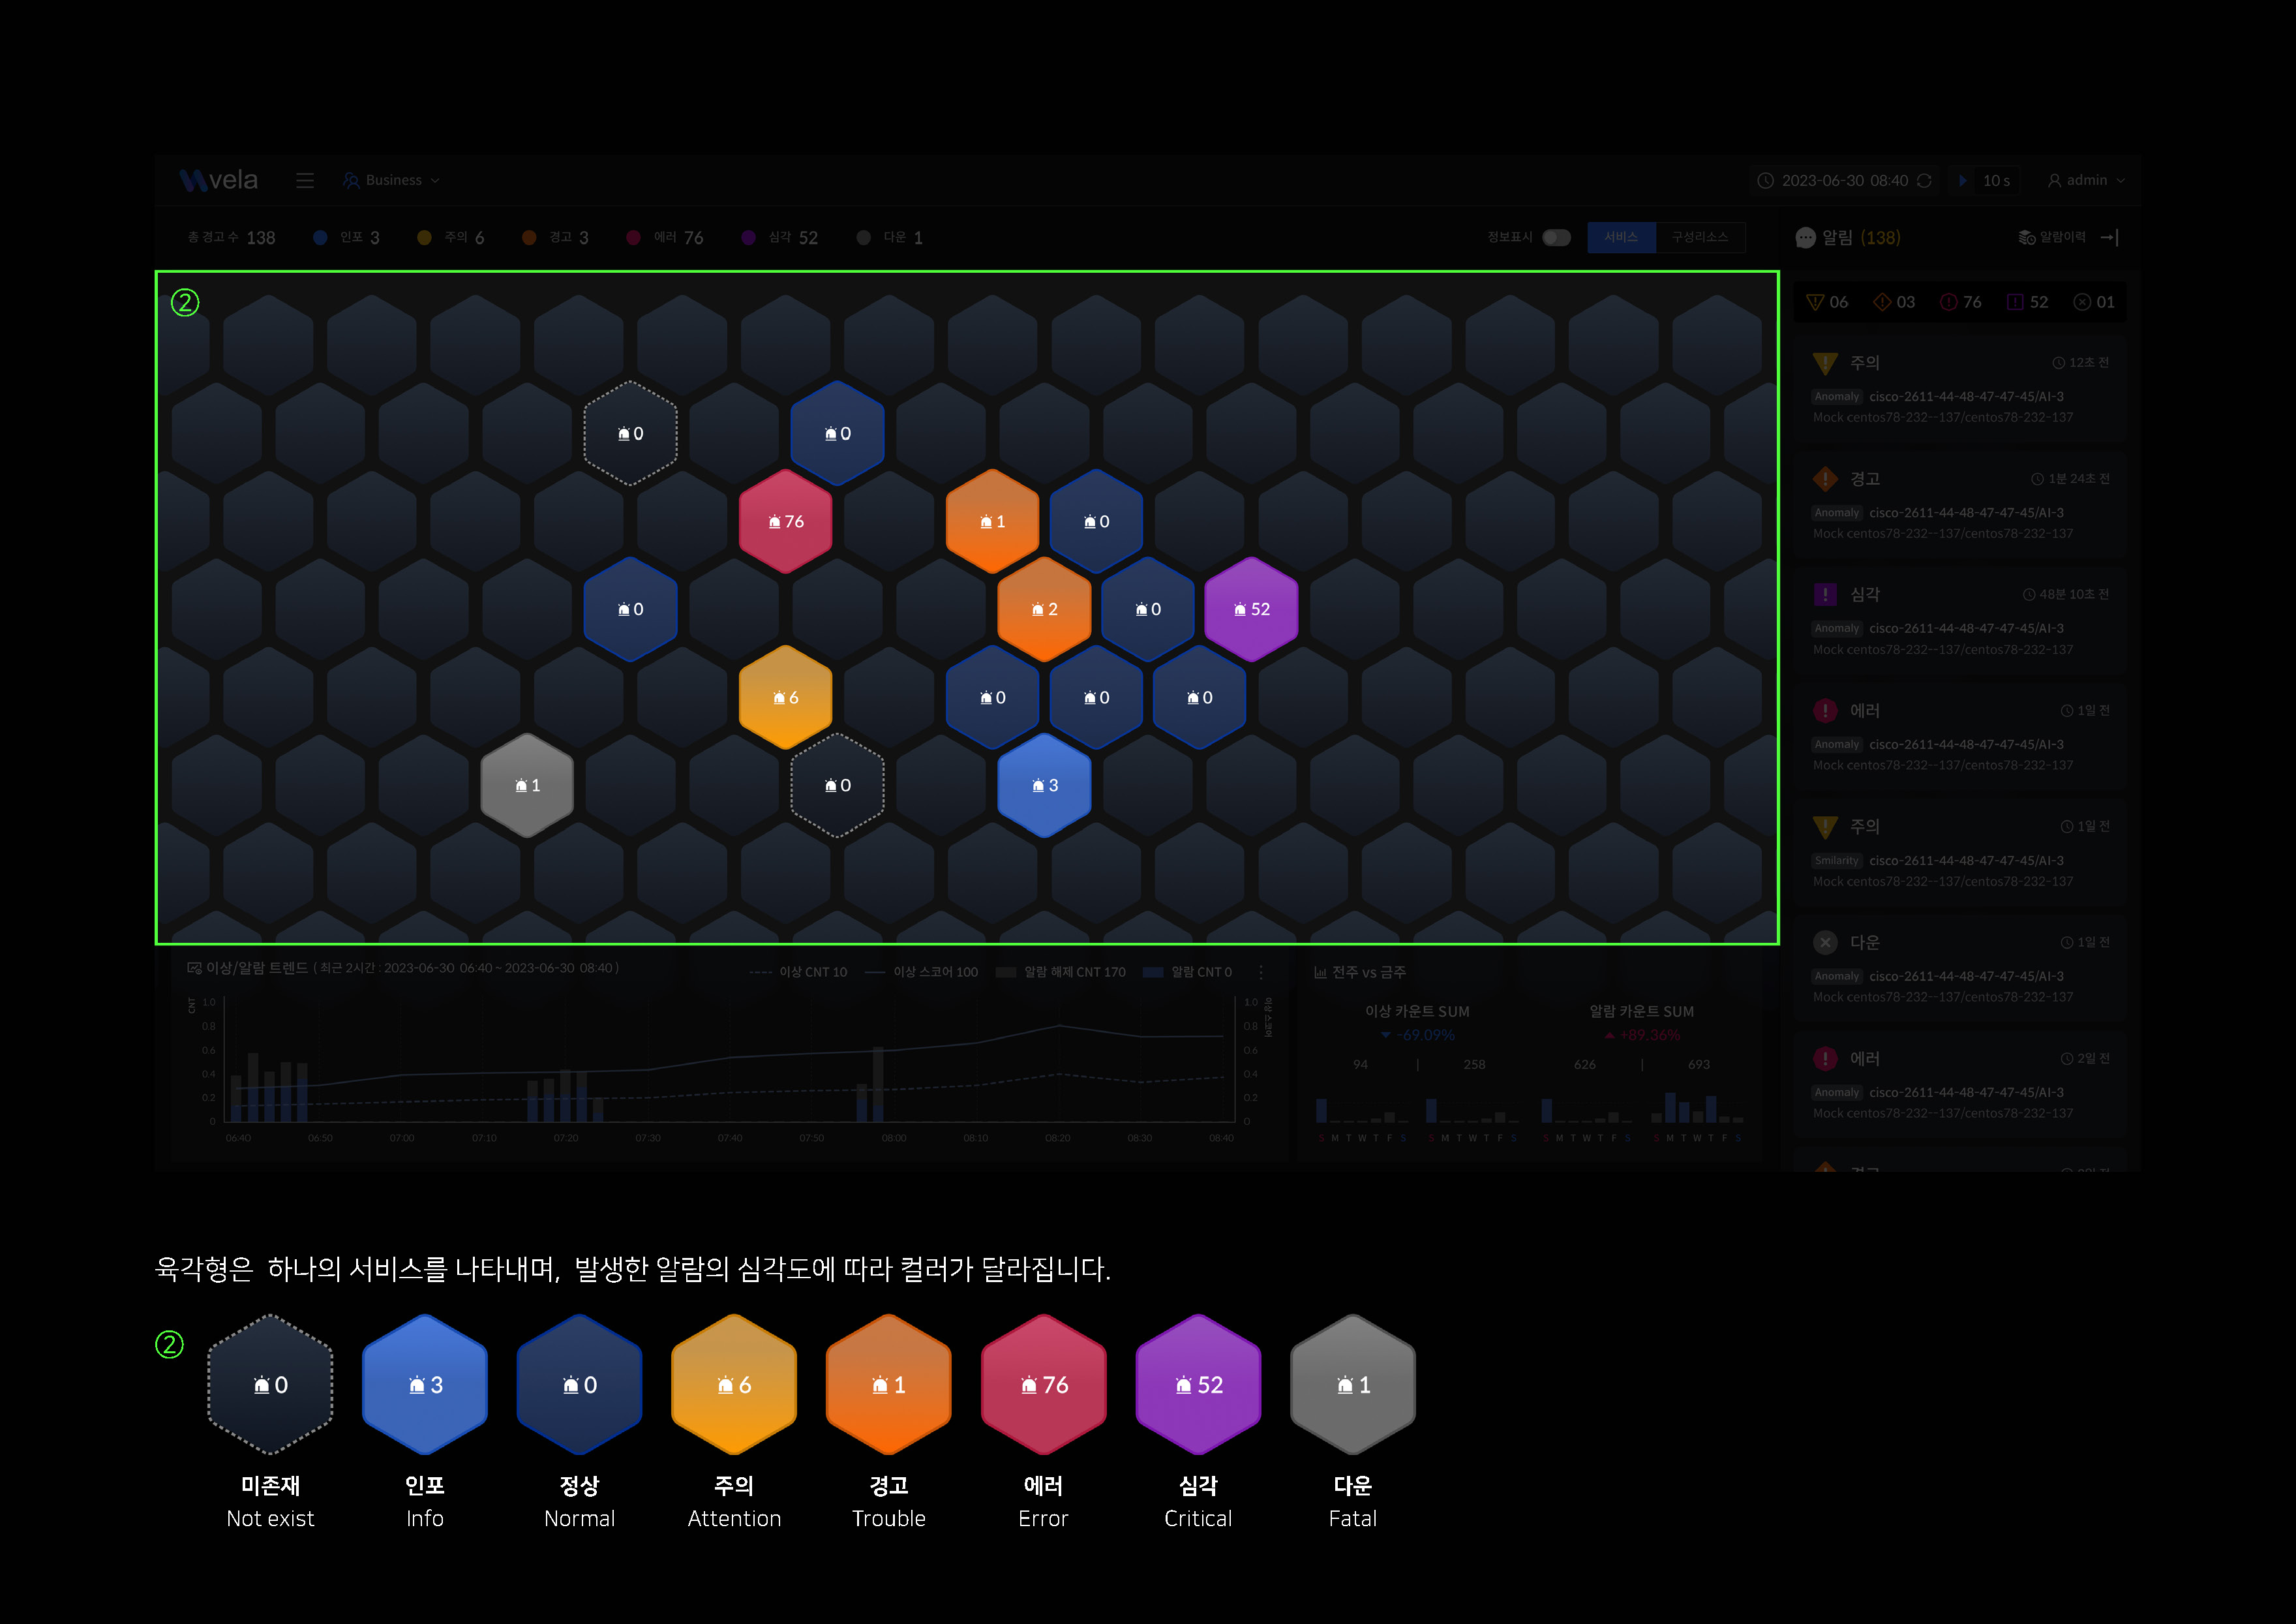Open trend chart three-dot options menu
Screen dimensions: 2296x1624
(x=1261, y=972)
